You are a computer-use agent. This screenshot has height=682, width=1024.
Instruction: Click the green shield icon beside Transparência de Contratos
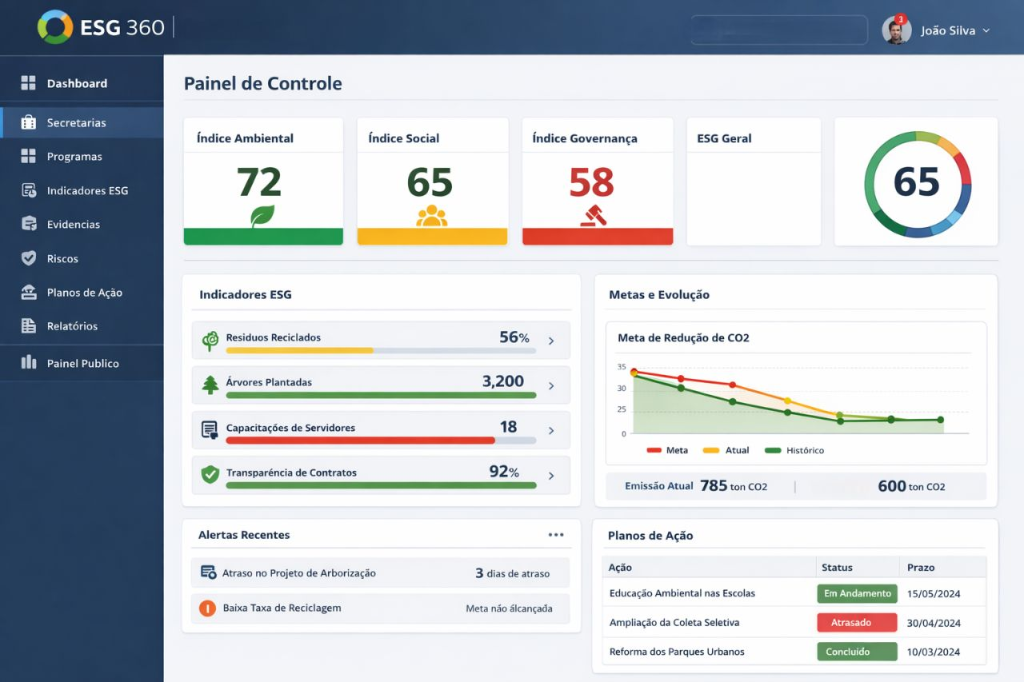click(x=210, y=475)
